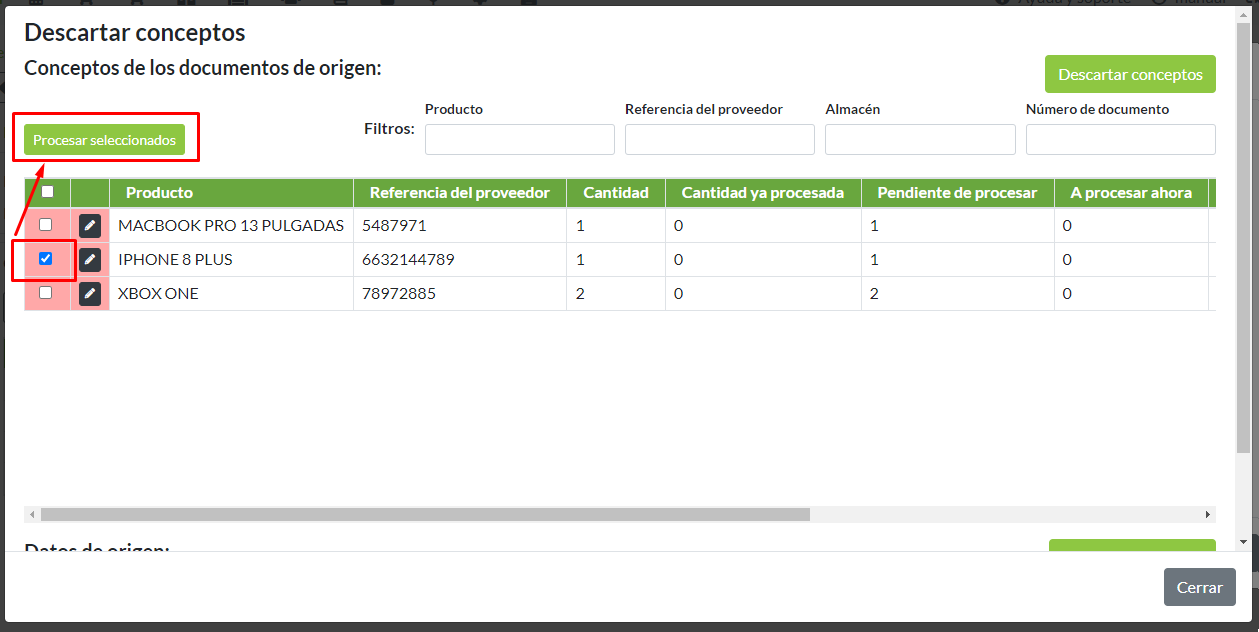Click the horizontal scrollbar right arrow
Viewport: 1259px width, 632px height.
(1208, 514)
